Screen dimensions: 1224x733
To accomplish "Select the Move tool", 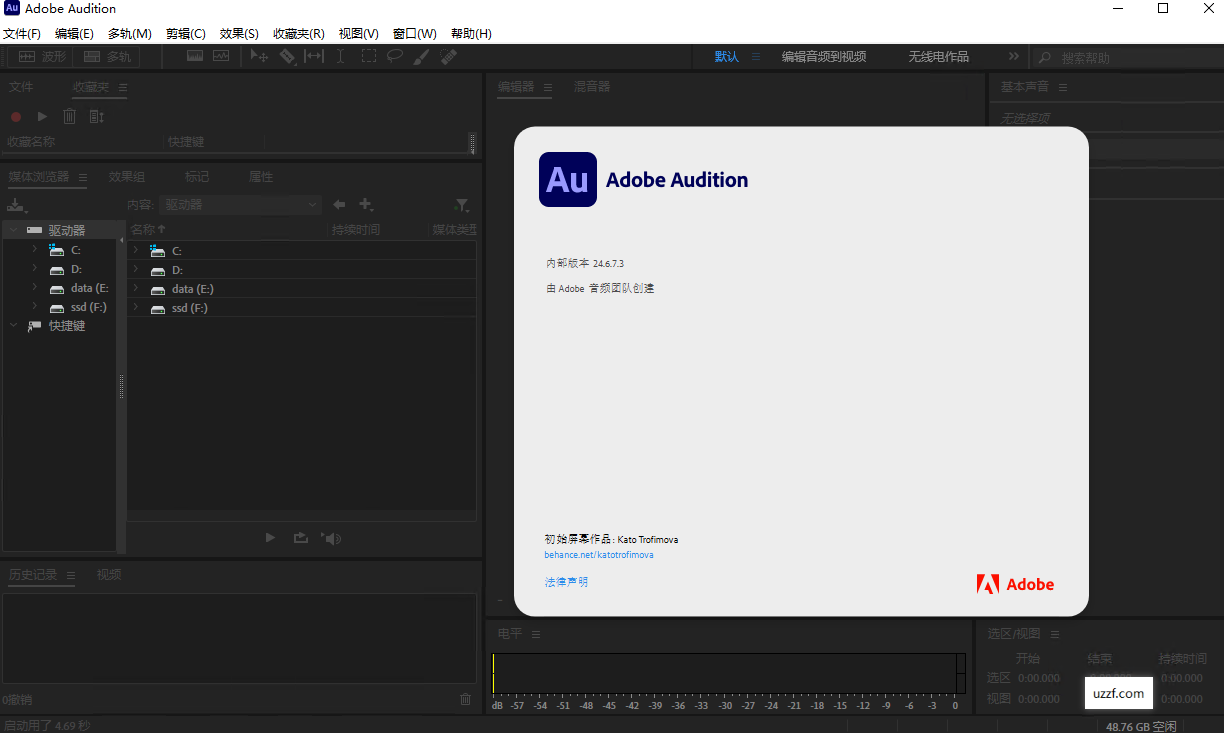I will (x=259, y=56).
